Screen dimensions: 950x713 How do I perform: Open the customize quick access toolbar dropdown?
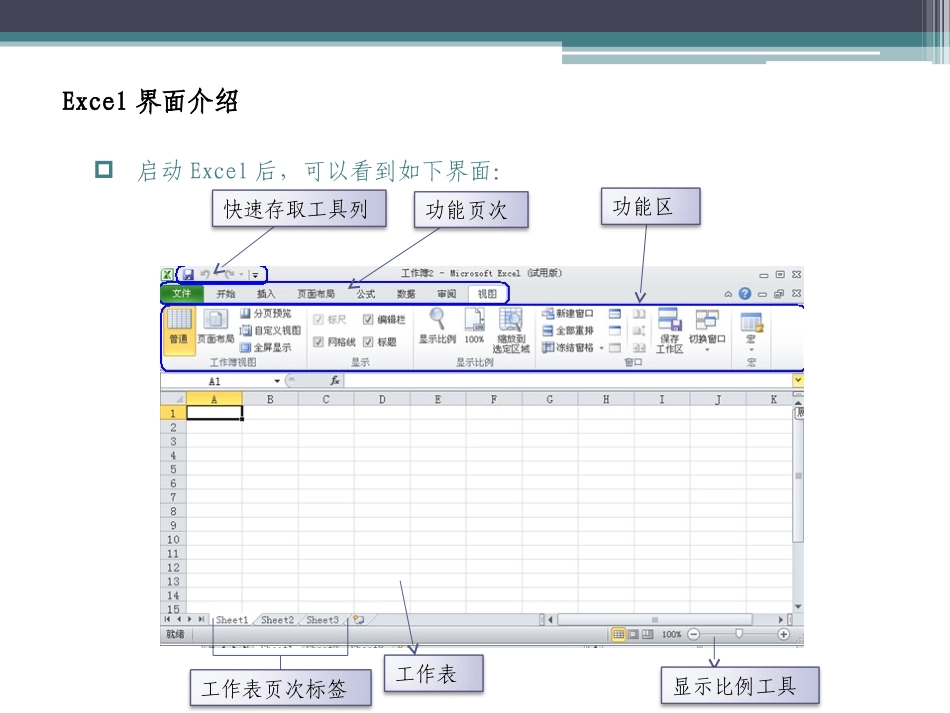point(256,275)
